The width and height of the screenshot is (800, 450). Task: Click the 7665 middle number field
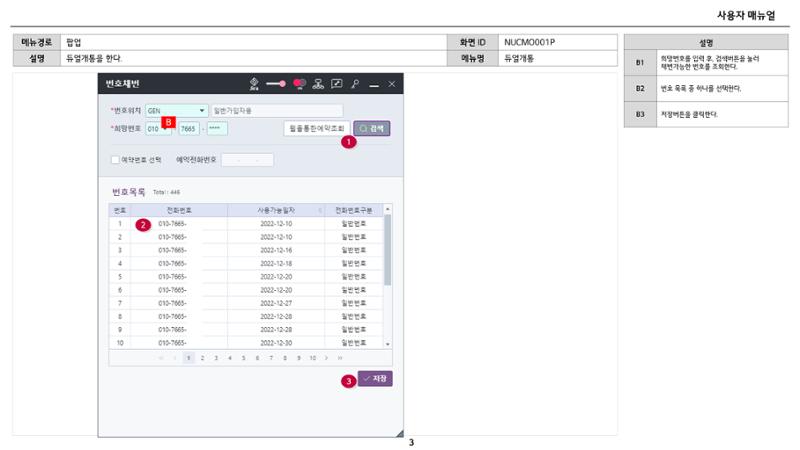[x=188, y=129]
